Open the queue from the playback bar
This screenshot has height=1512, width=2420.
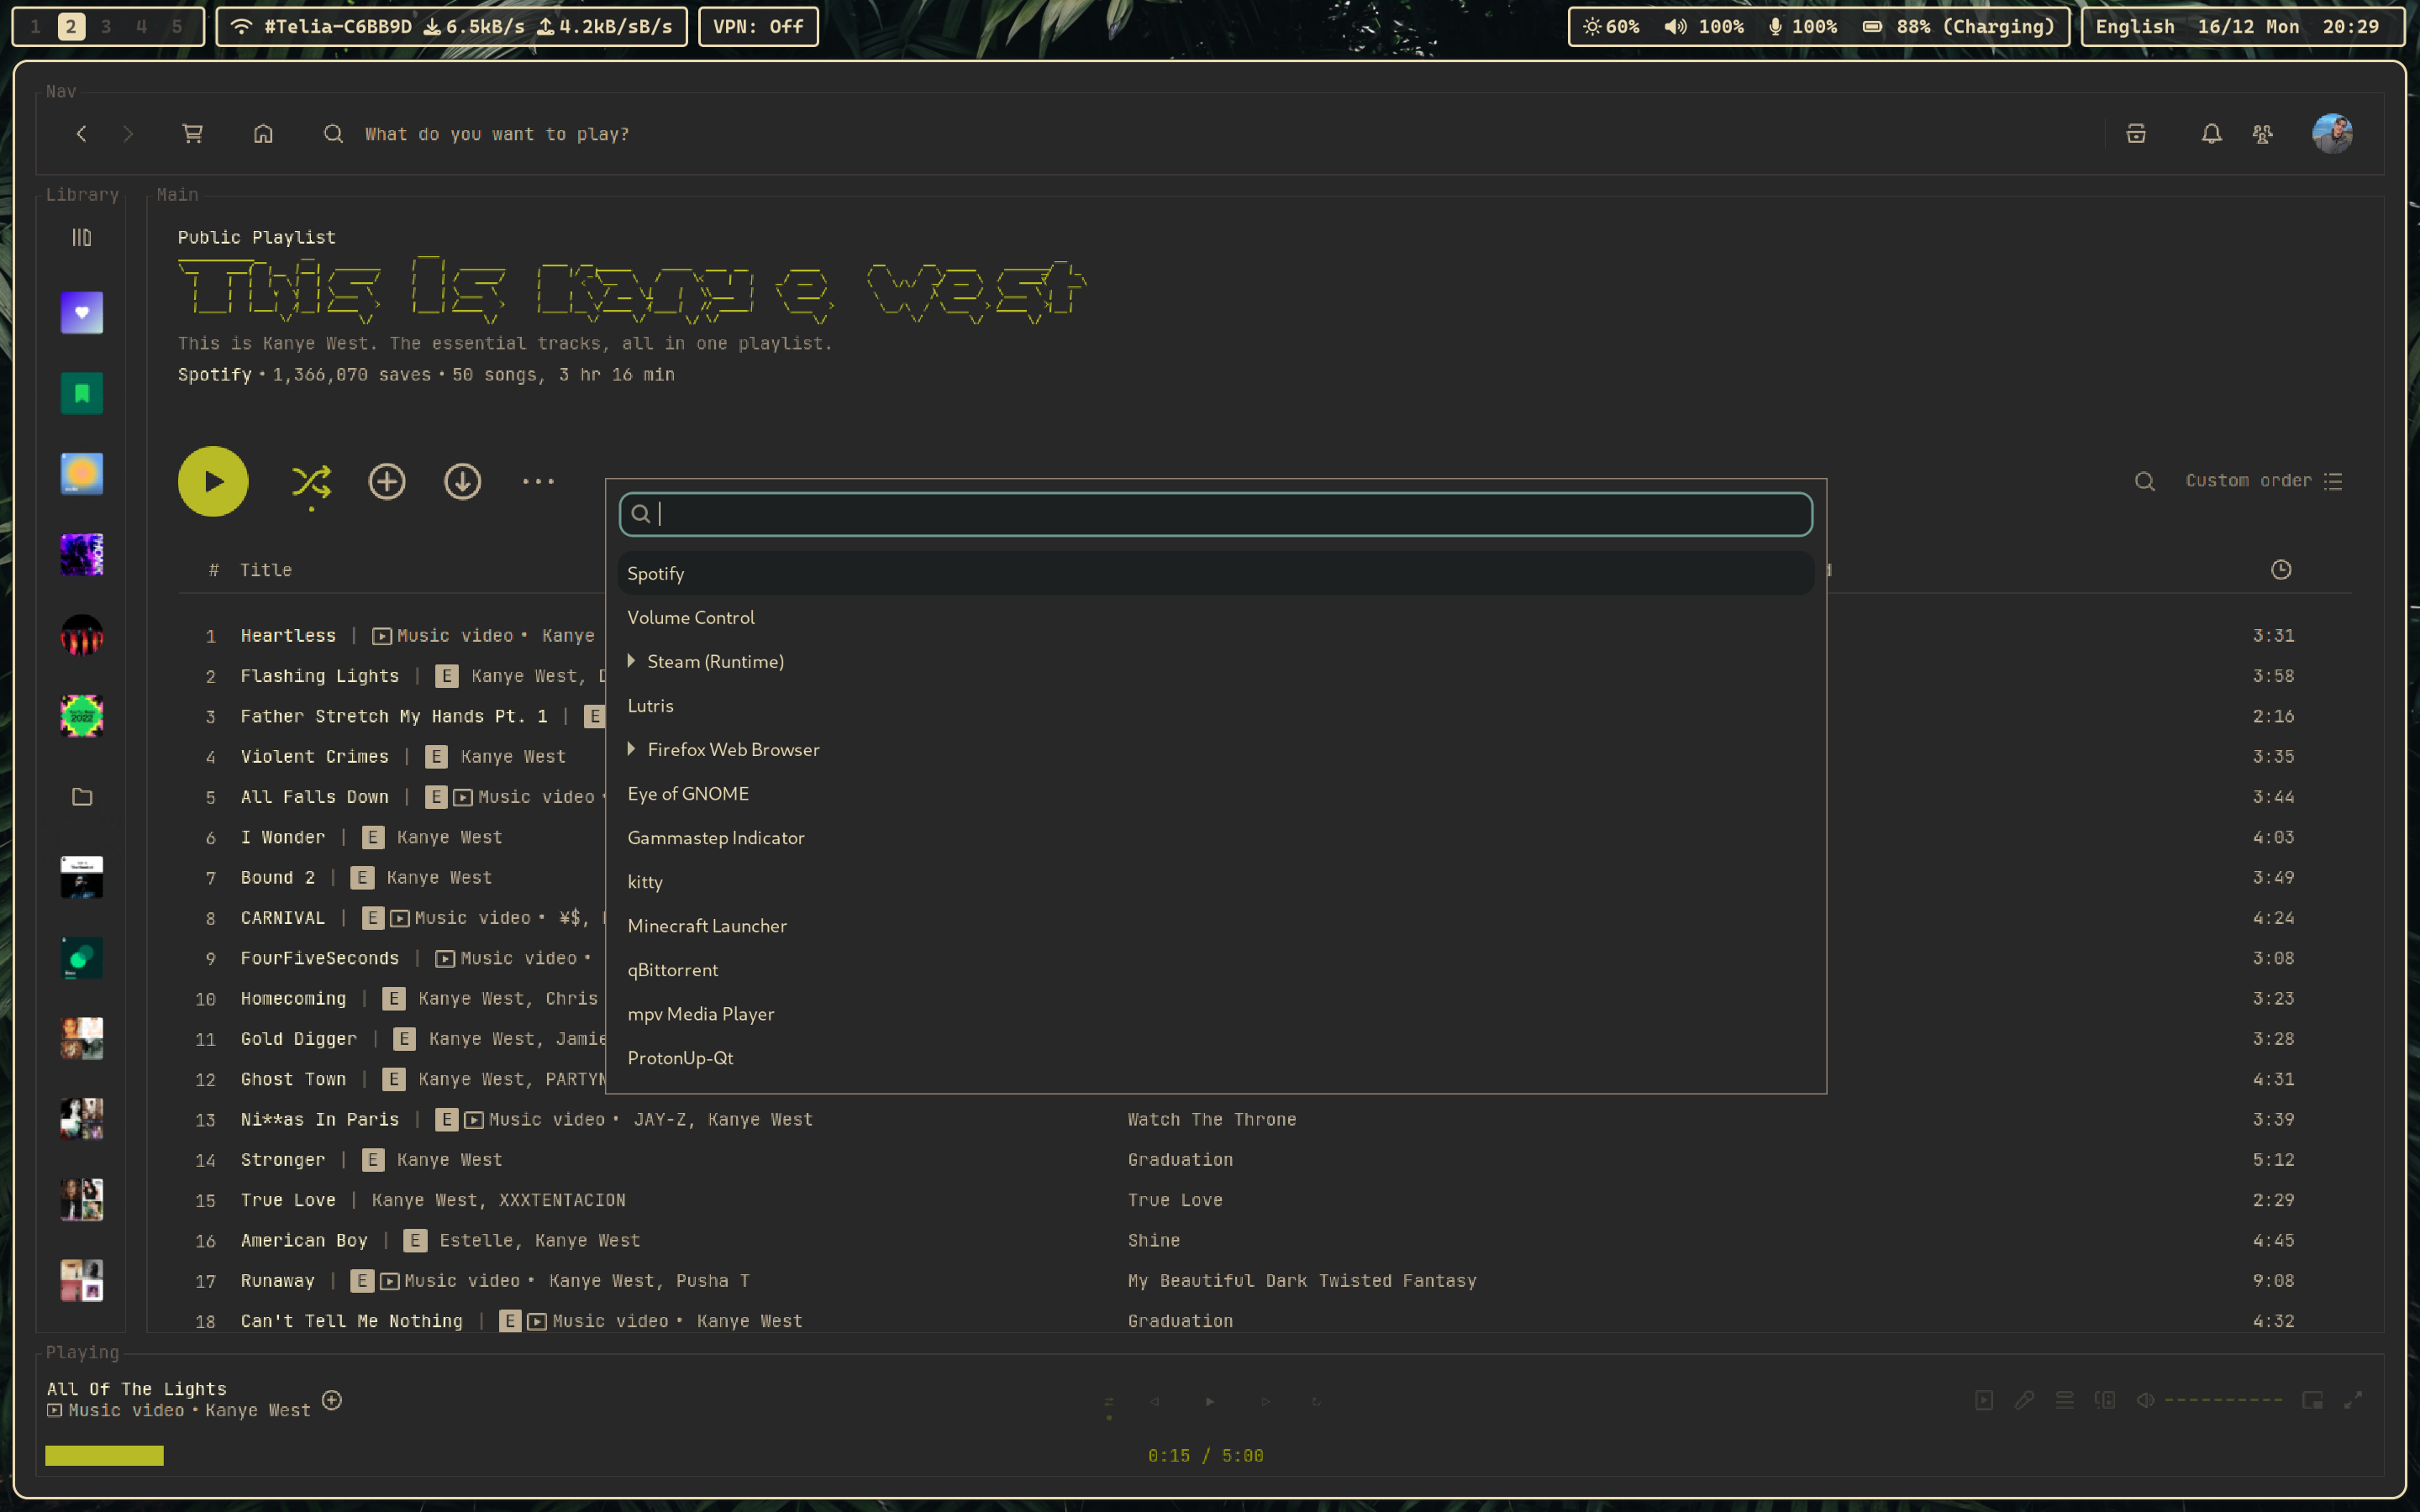tap(2064, 1401)
